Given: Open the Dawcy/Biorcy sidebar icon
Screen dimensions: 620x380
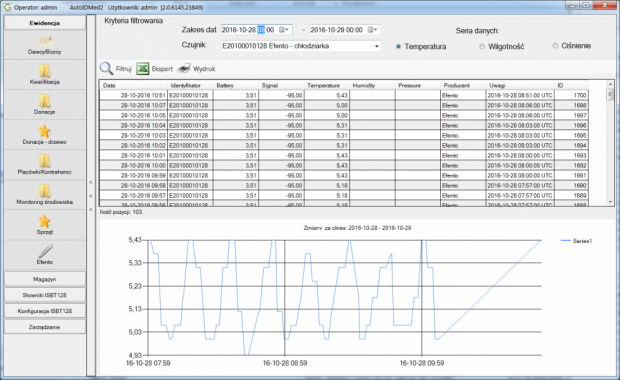Looking at the screenshot, I should pos(45,41).
